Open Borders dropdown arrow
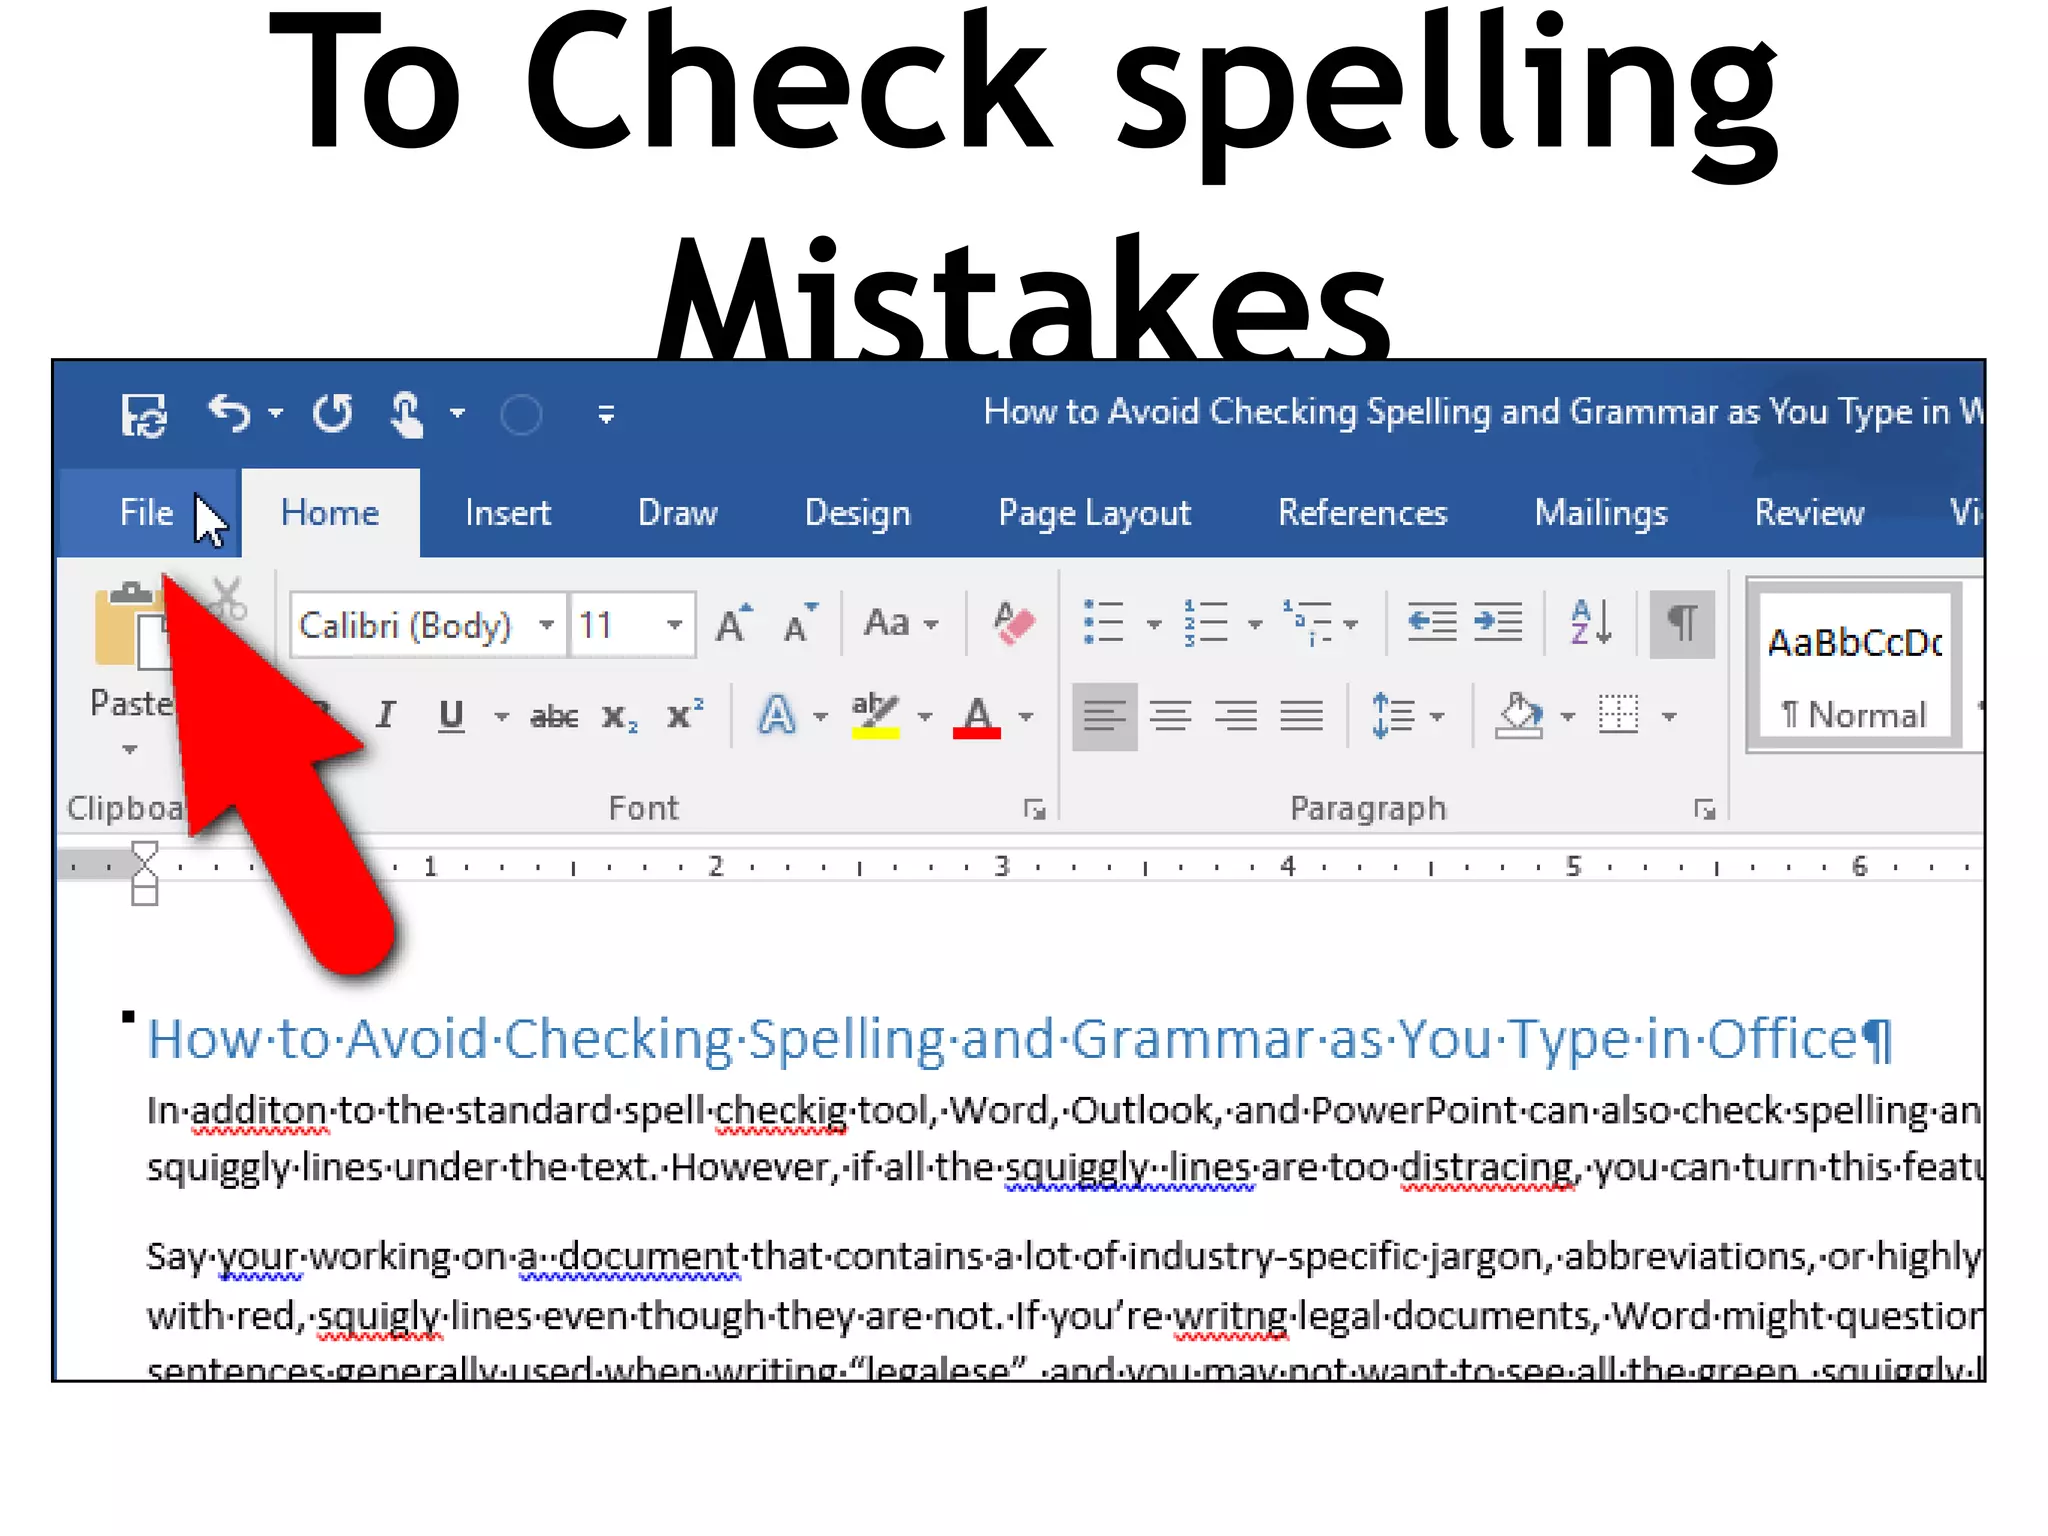 tap(1669, 716)
